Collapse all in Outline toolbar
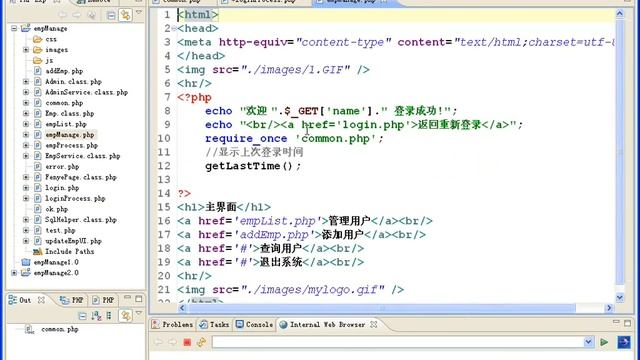Image resolution: width=640 pixels, height=360 pixels. [x=82, y=316]
